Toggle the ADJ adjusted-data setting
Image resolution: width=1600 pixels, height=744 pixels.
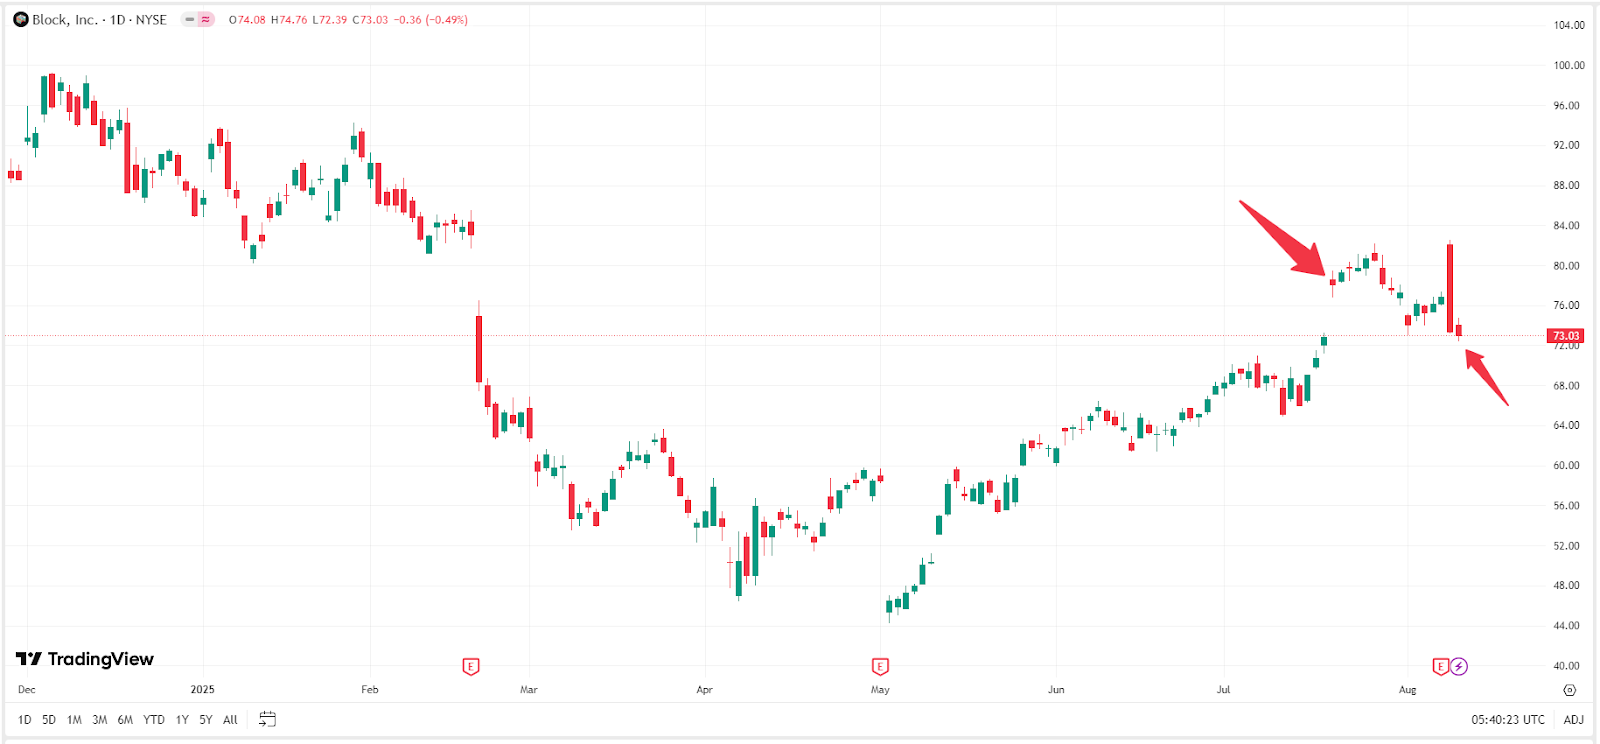click(1573, 719)
